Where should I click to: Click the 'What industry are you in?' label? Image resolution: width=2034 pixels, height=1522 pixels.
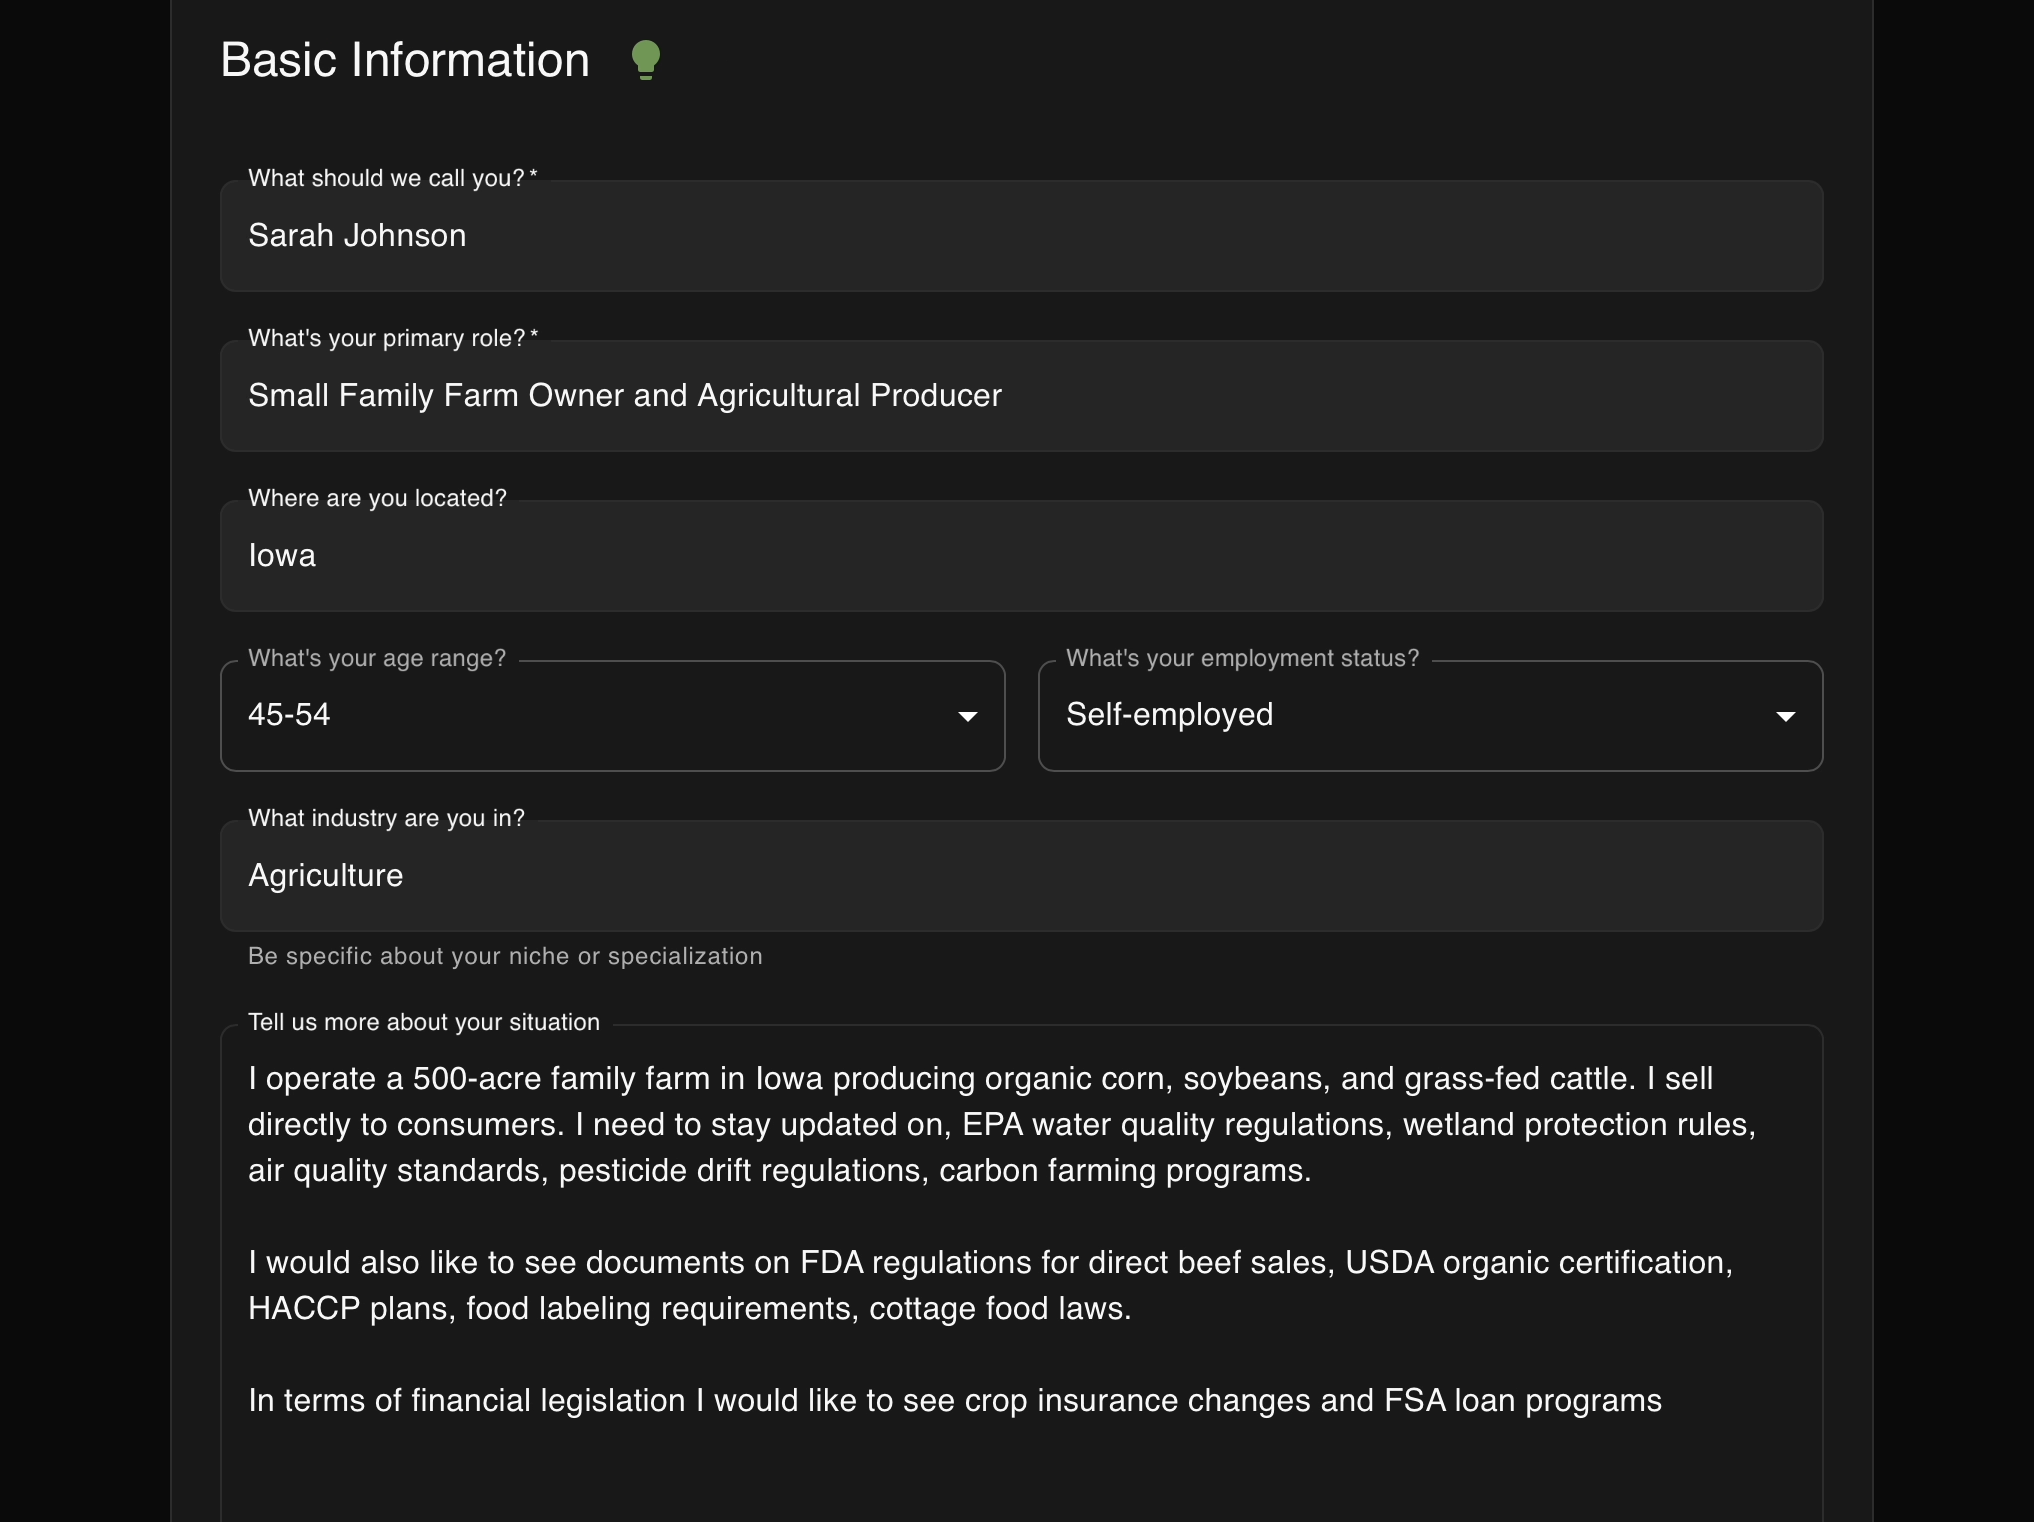[x=386, y=818]
